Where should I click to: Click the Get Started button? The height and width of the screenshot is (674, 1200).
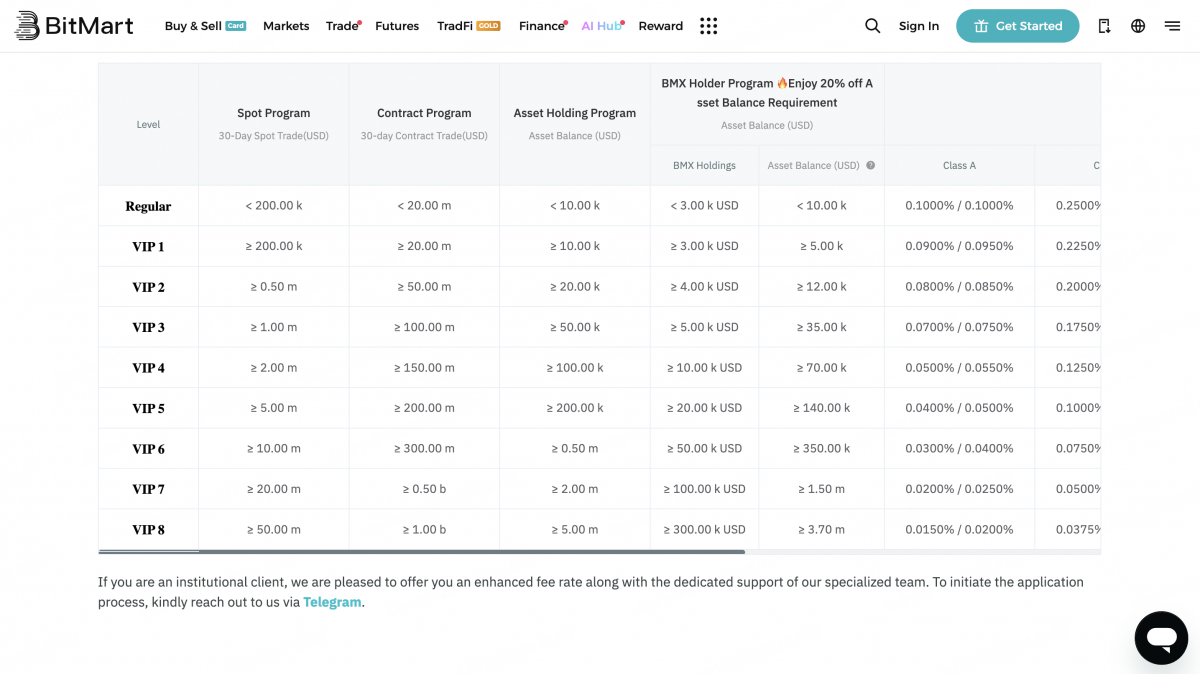[x=1017, y=26]
